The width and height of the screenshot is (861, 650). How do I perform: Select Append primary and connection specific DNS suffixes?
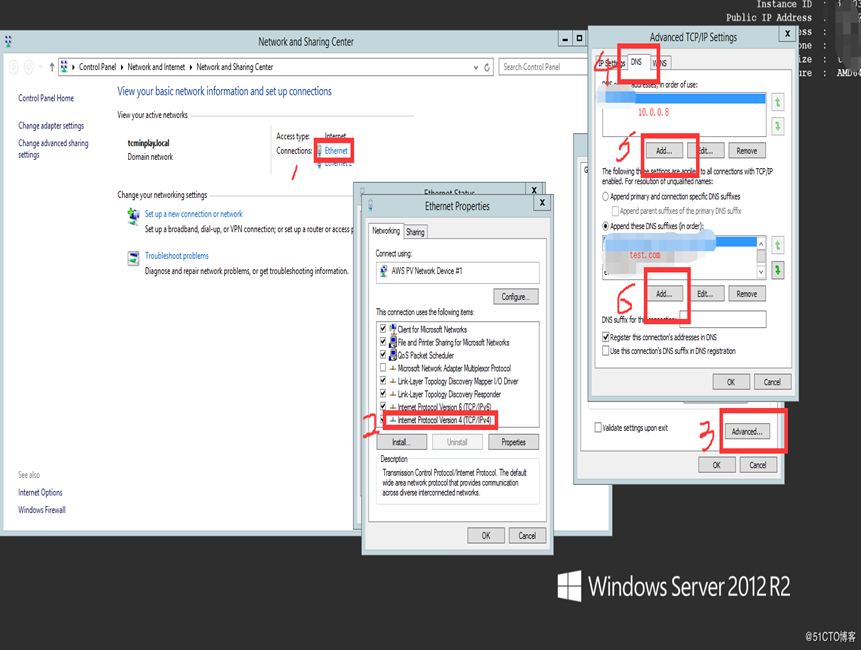click(605, 196)
